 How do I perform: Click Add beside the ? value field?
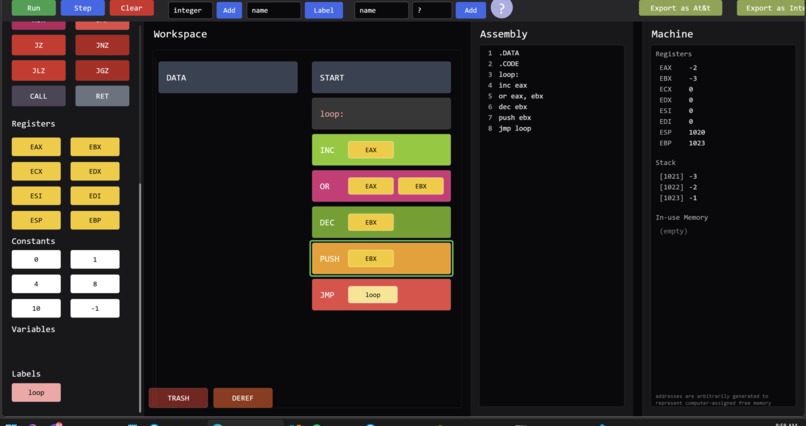point(470,10)
